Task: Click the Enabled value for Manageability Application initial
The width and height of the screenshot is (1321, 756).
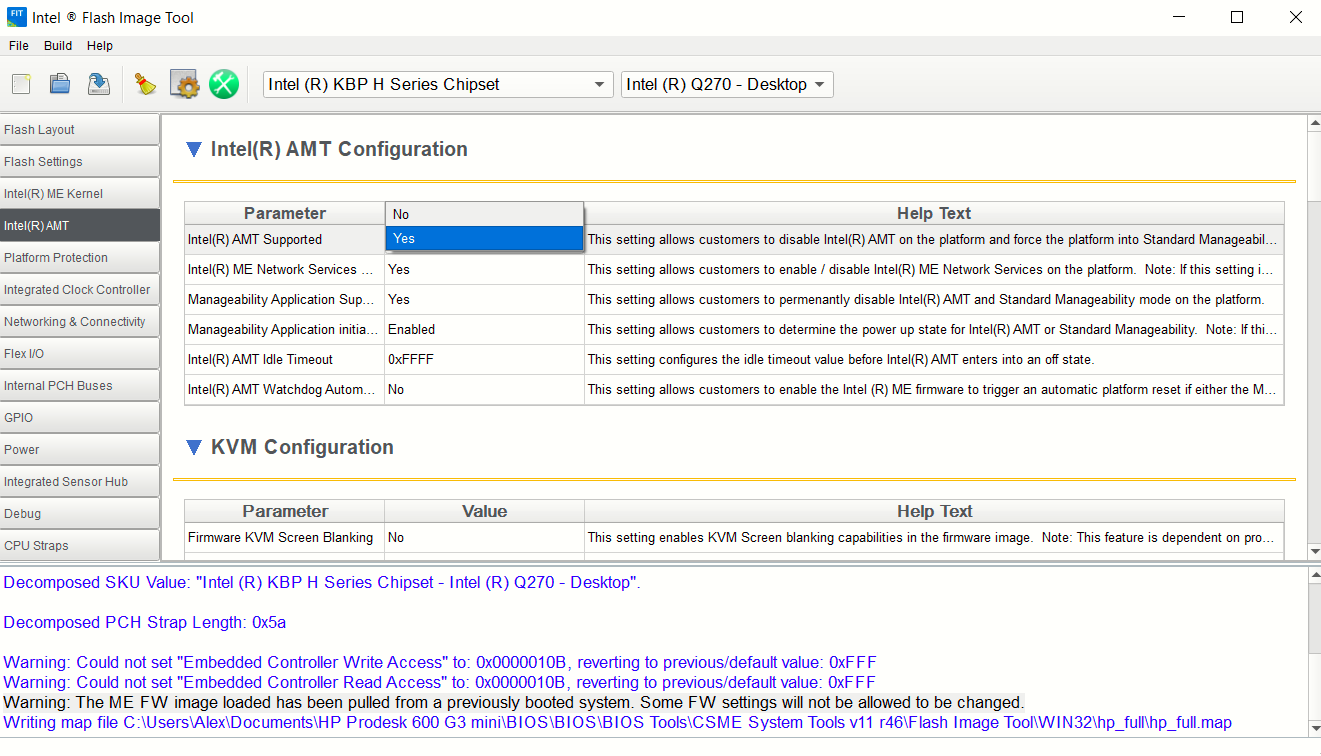Action: 485,330
